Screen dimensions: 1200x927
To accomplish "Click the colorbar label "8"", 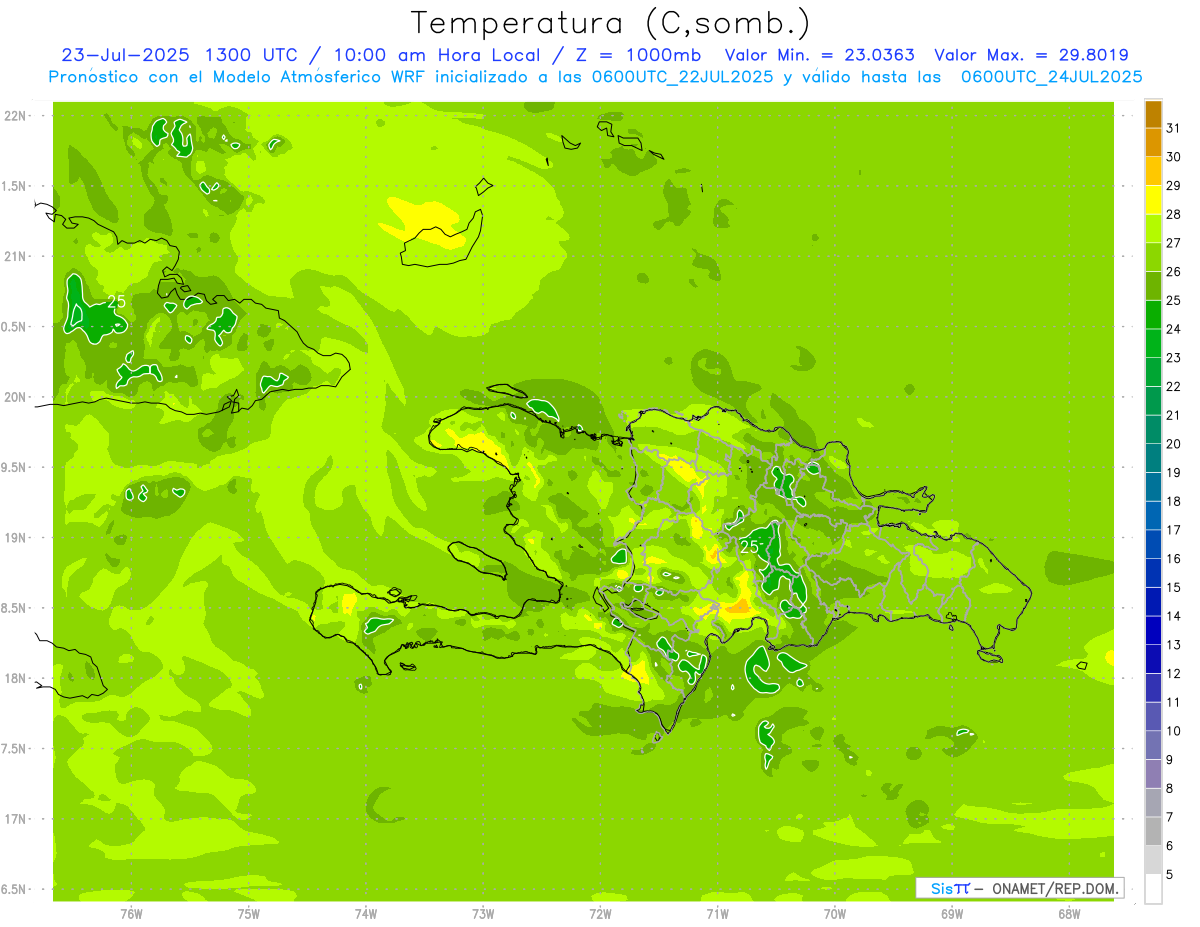I will [1170, 788].
